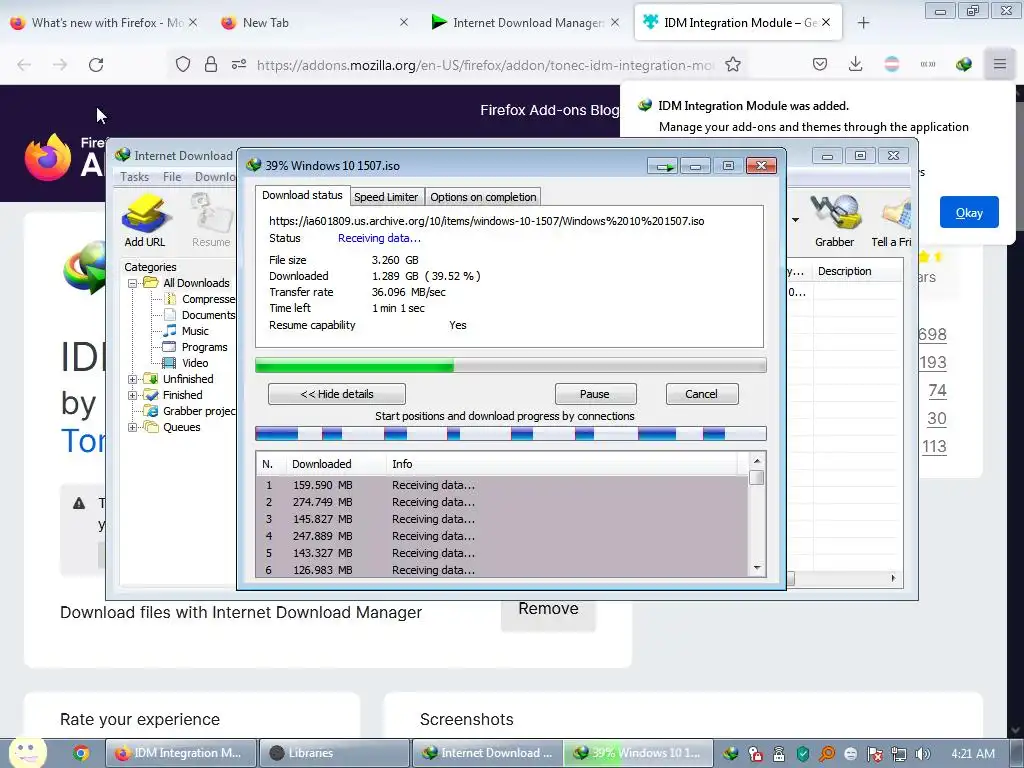The width and height of the screenshot is (1024, 768).
Task: Click the Start button smiley icon
Action: click(28, 752)
